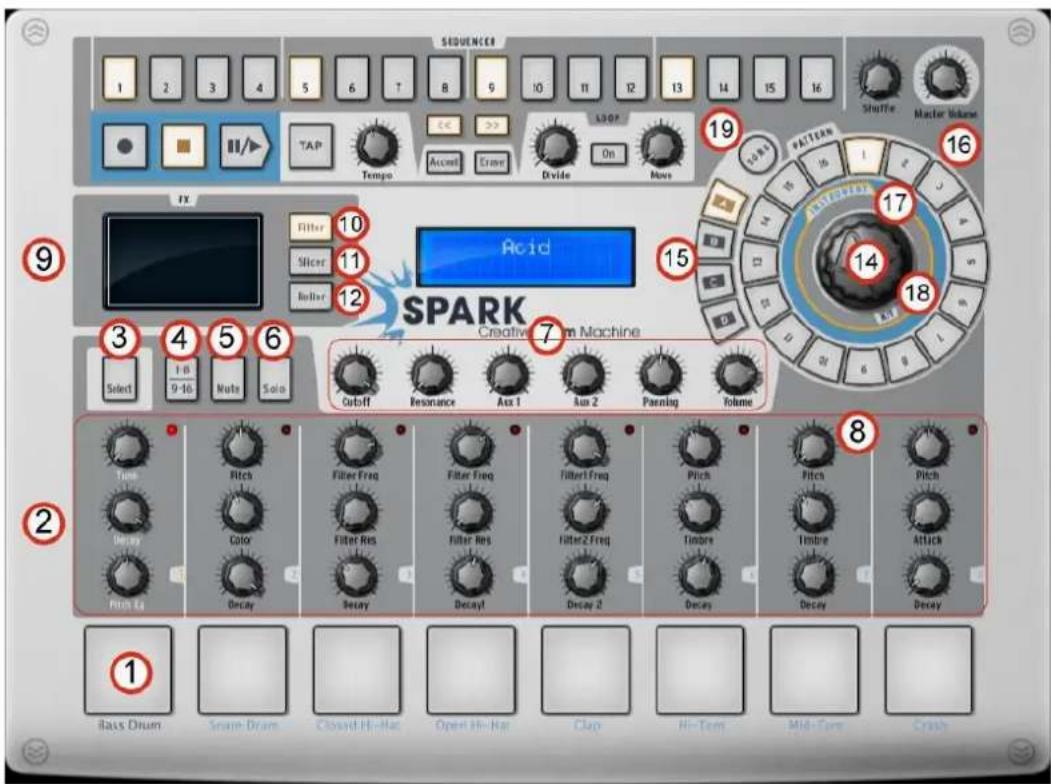Click the Record button in the transport

click(x=125, y=146)
